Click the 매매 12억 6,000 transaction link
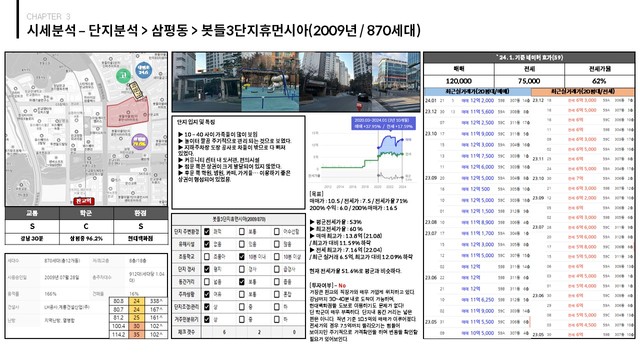The height and width of the screenshot is (360, 640). [478, 167]
